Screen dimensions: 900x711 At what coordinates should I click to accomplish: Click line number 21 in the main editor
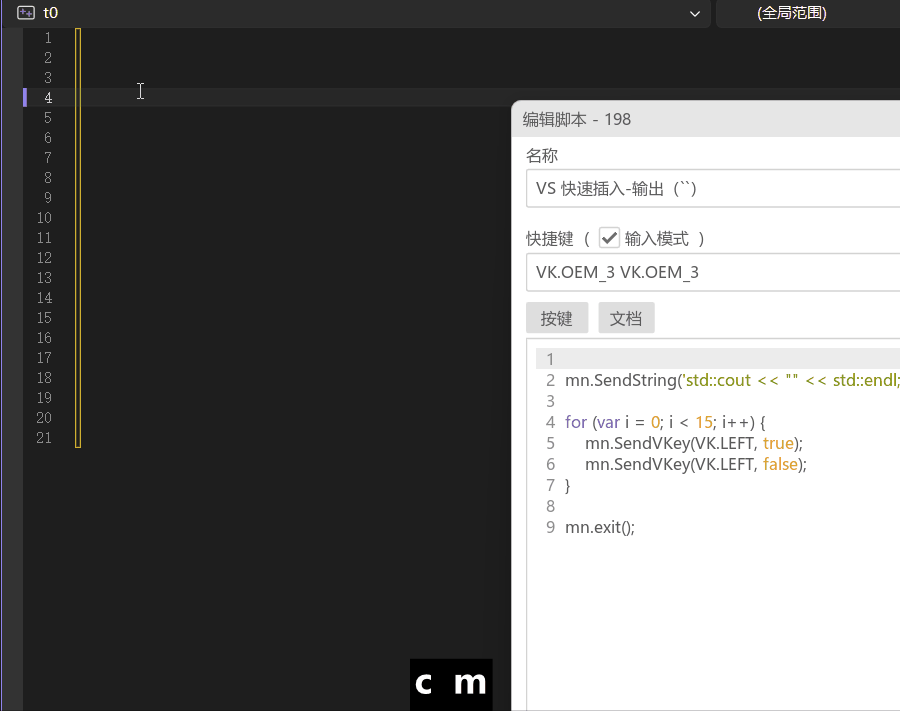pos(44,438)
